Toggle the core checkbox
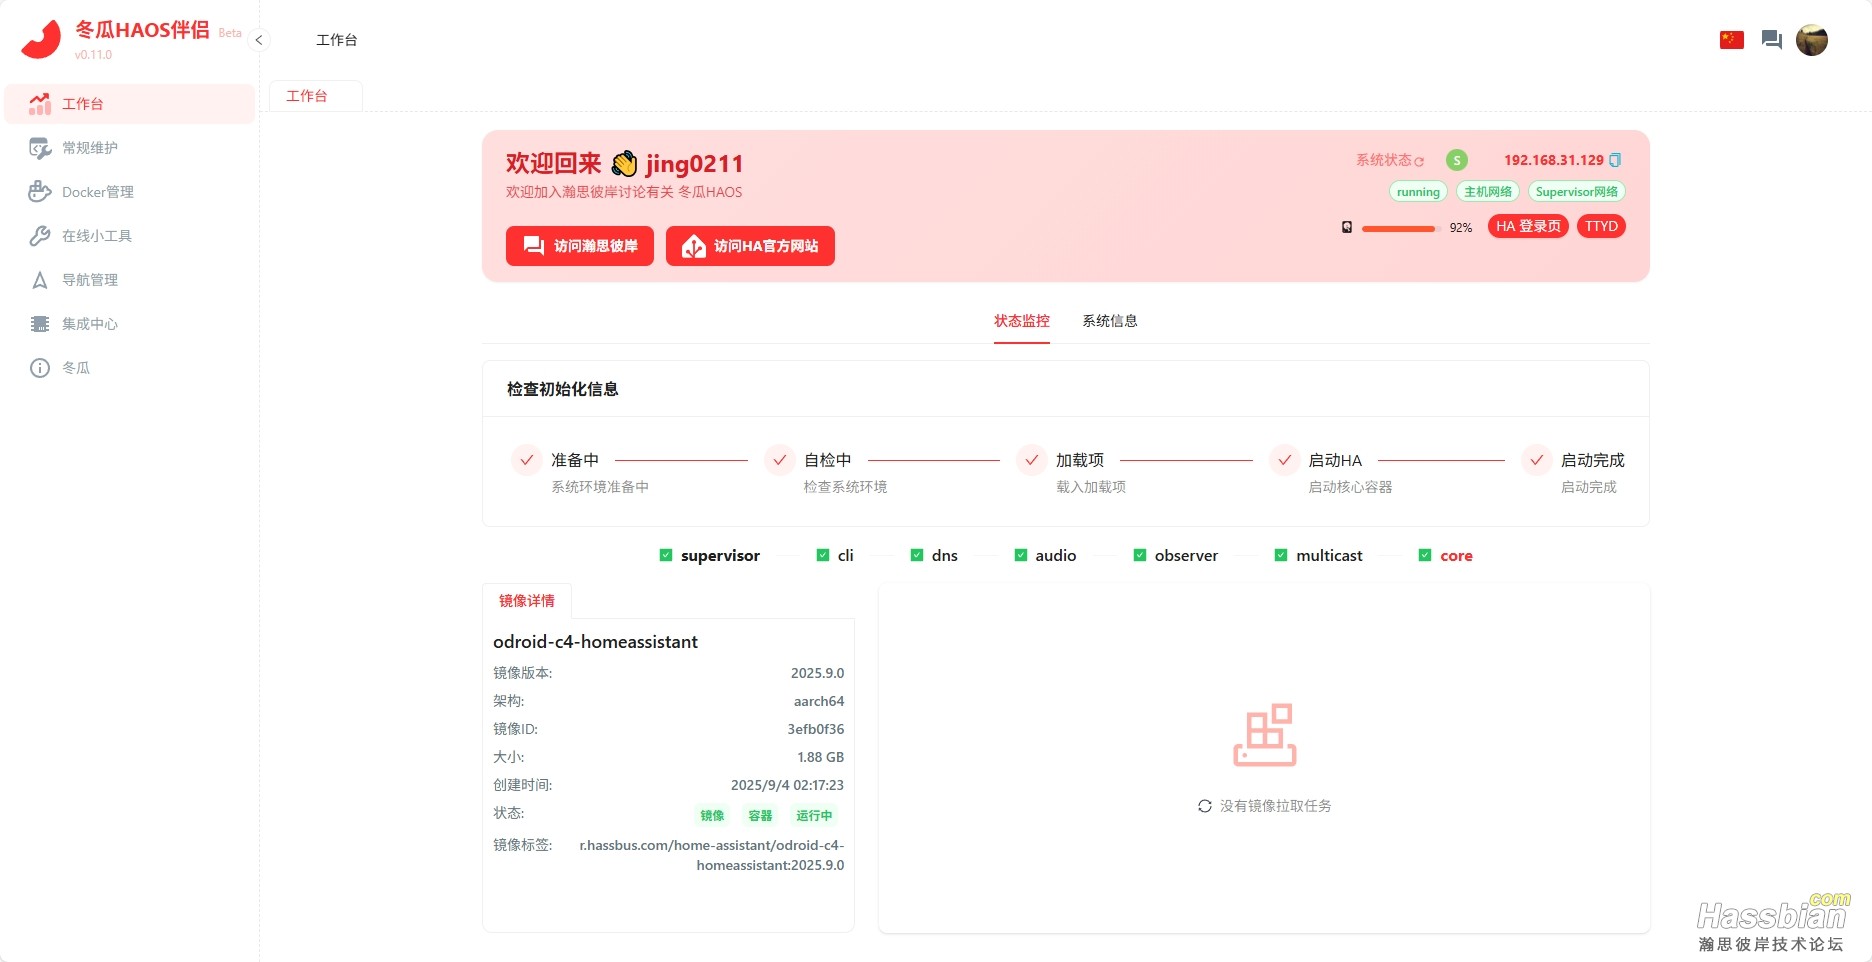Screen dimensions: 1872x962 (x=1425, y=555)
